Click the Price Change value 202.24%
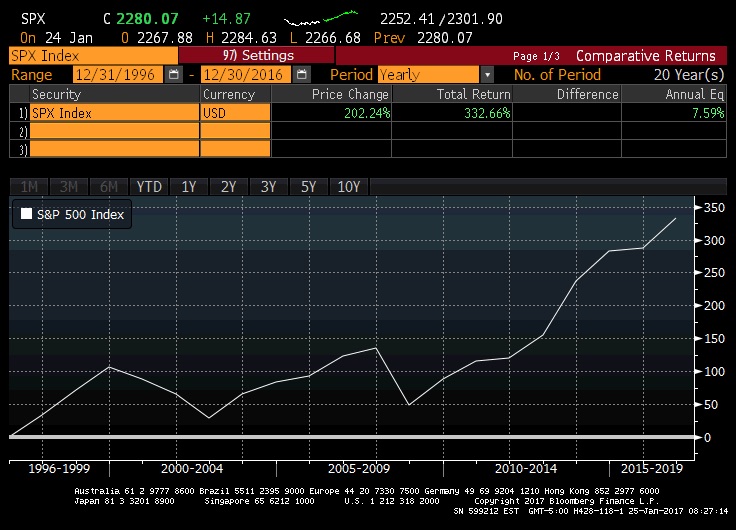The width and height of the screenshot is (736, 530). [367, 113]
